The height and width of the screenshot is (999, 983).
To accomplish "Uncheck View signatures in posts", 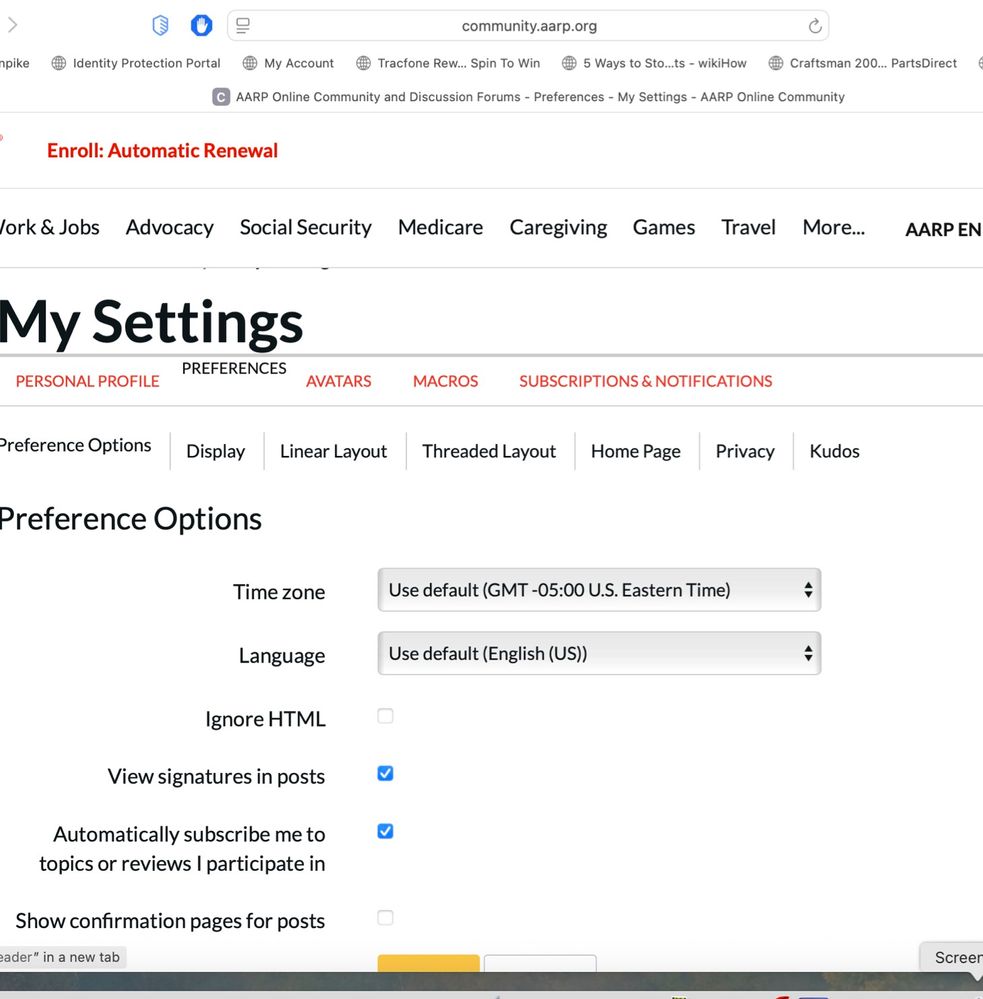I will pos(385,773).
